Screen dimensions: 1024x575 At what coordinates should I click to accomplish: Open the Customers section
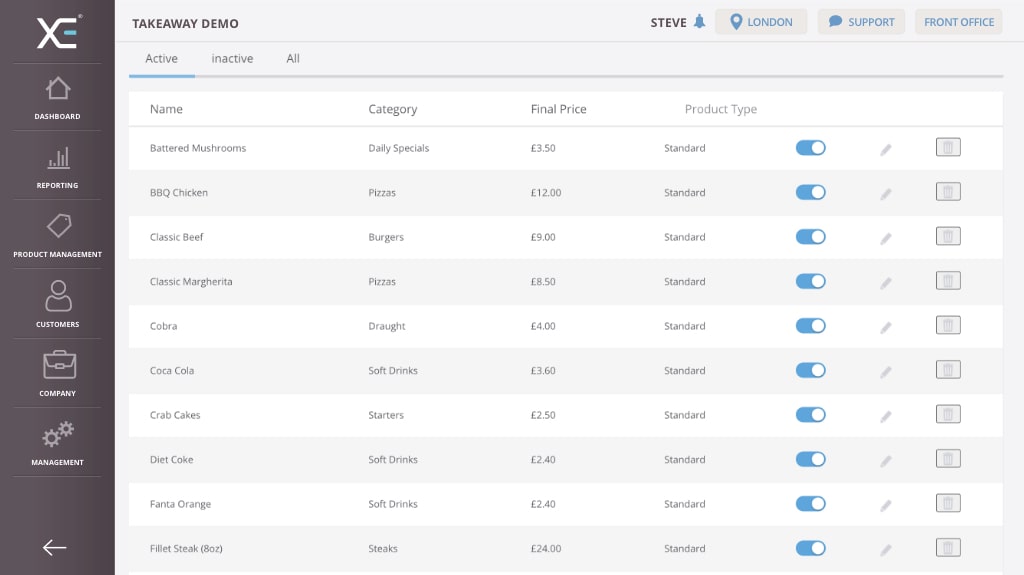tap(57, 305)
